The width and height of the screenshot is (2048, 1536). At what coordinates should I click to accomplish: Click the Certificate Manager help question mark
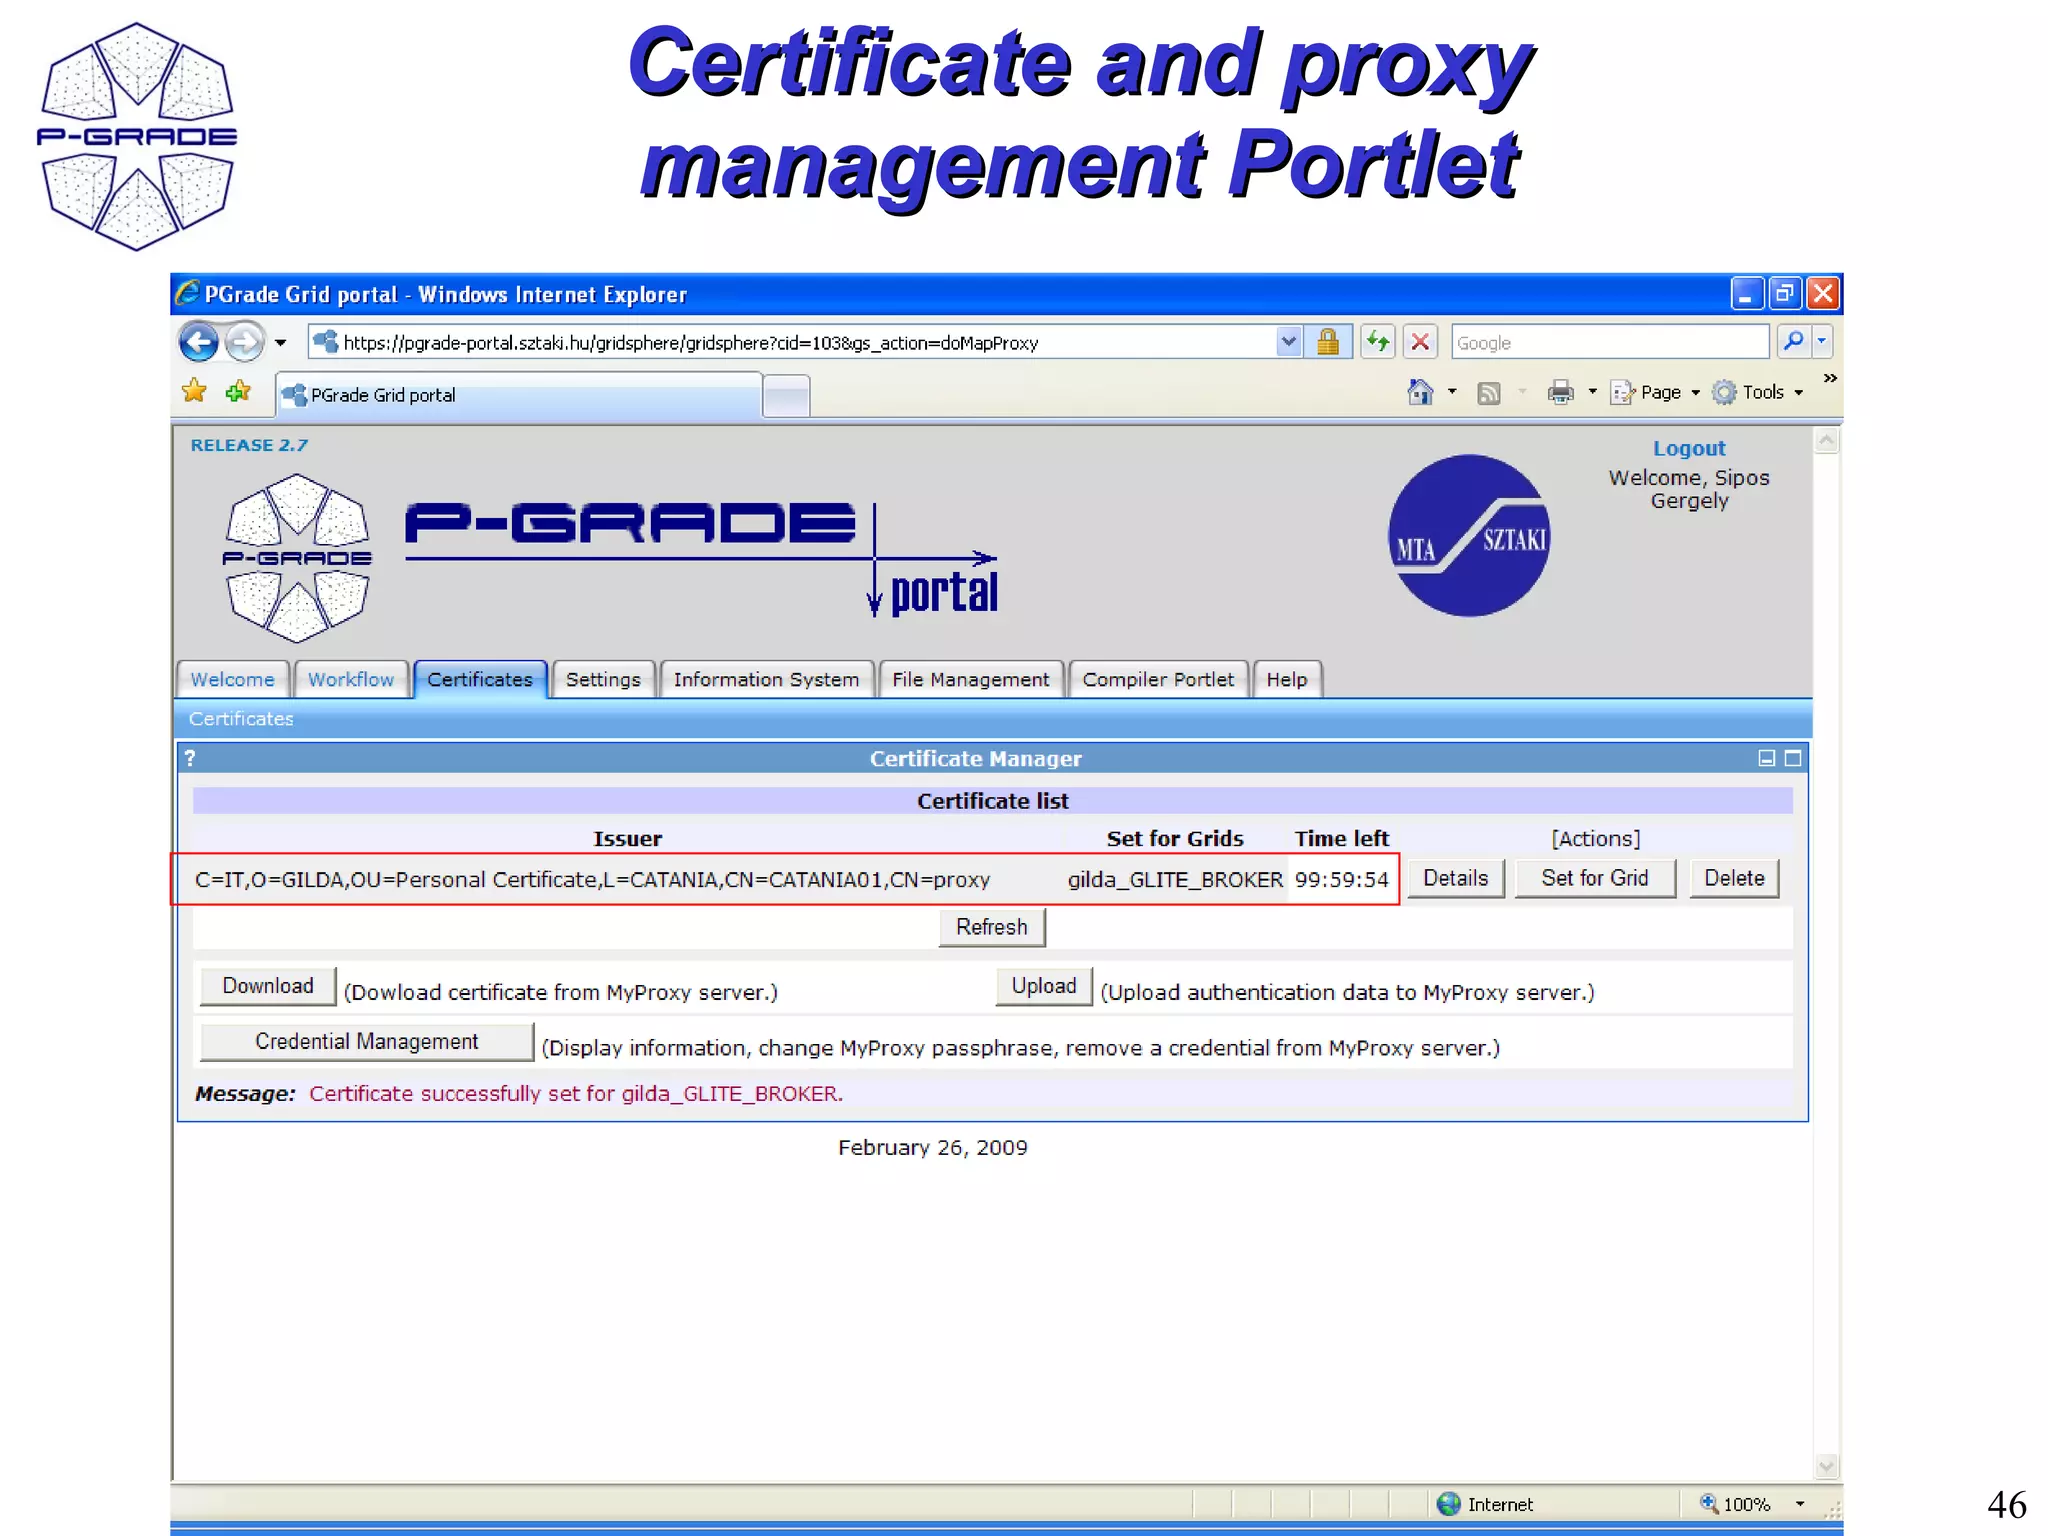tap(190, 758)
